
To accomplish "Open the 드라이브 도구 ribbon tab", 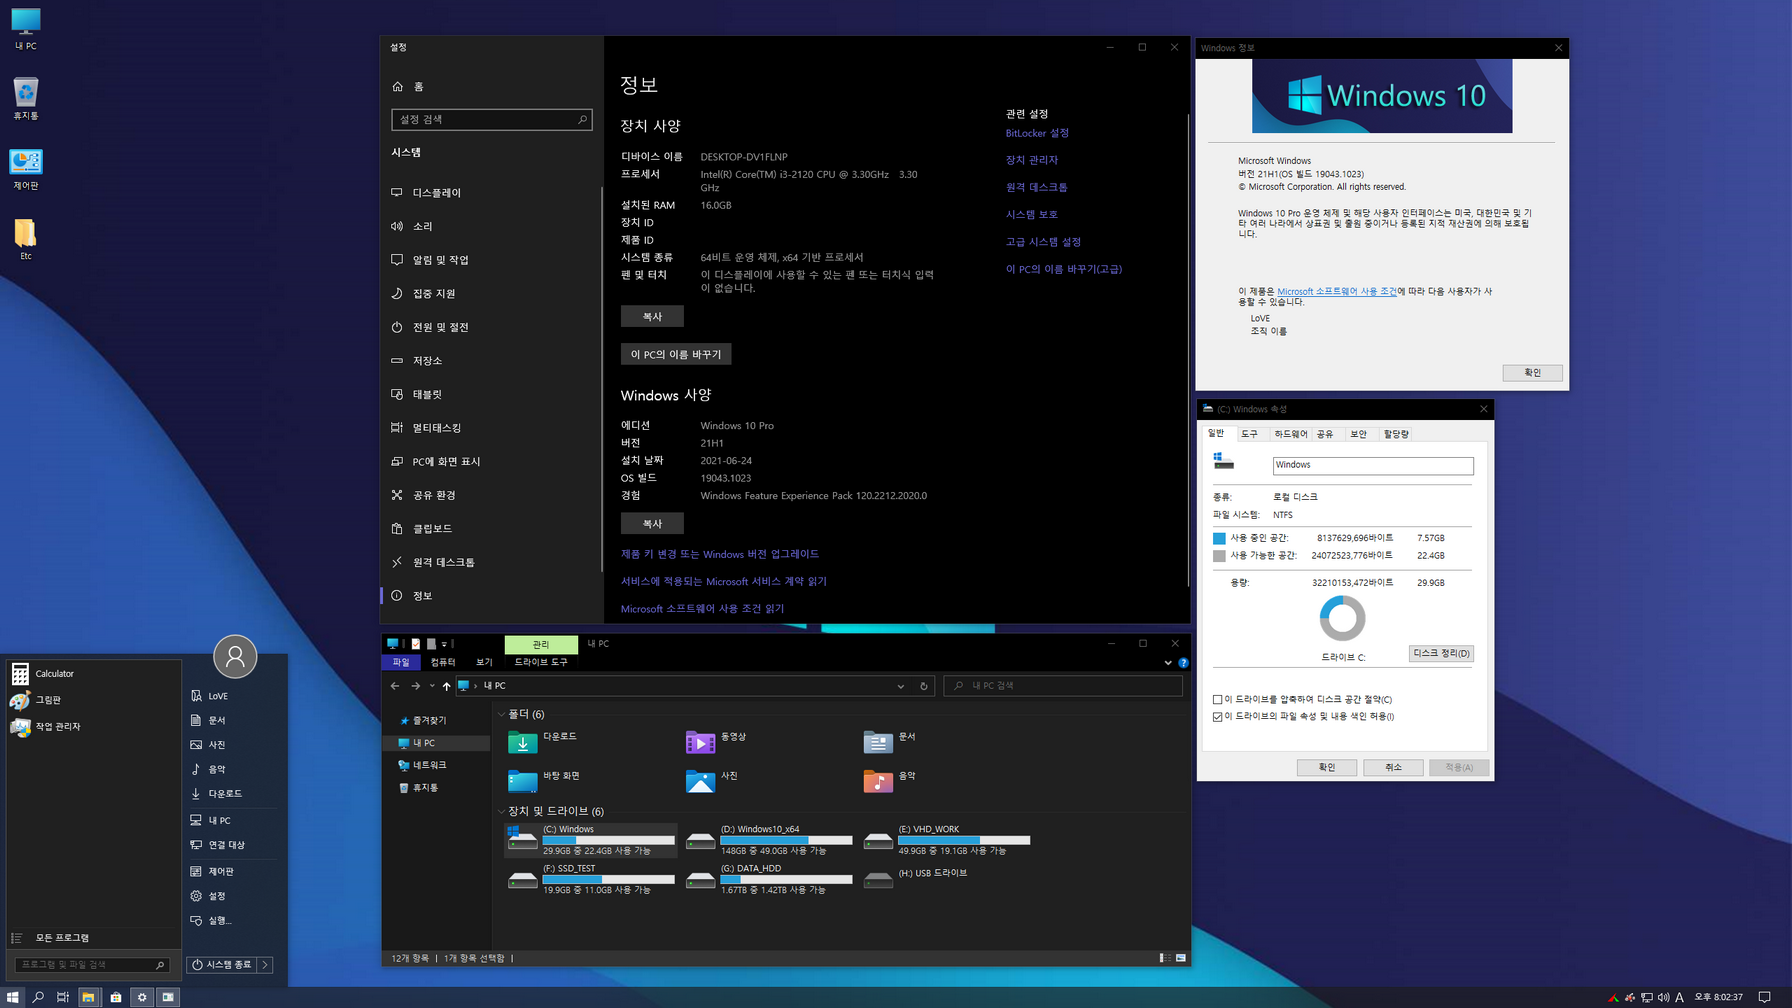I will 541,662.
